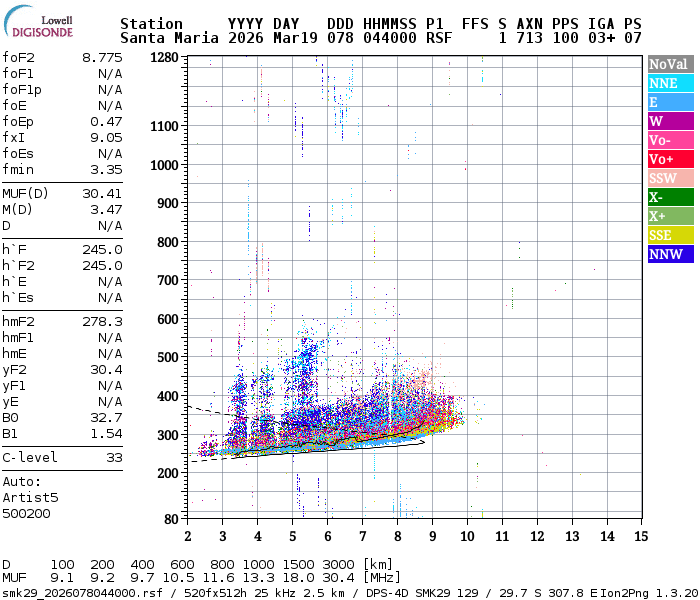Click the fmin value 3.35
This screenshot has height=600, width=700.
click(106, 170)
